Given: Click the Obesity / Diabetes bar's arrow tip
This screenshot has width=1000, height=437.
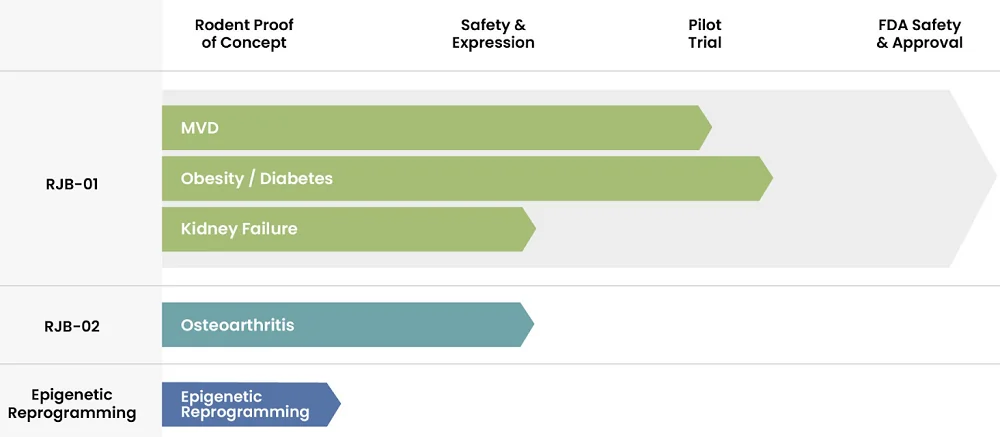Looking at the screenshot, I should coord(767,178).
